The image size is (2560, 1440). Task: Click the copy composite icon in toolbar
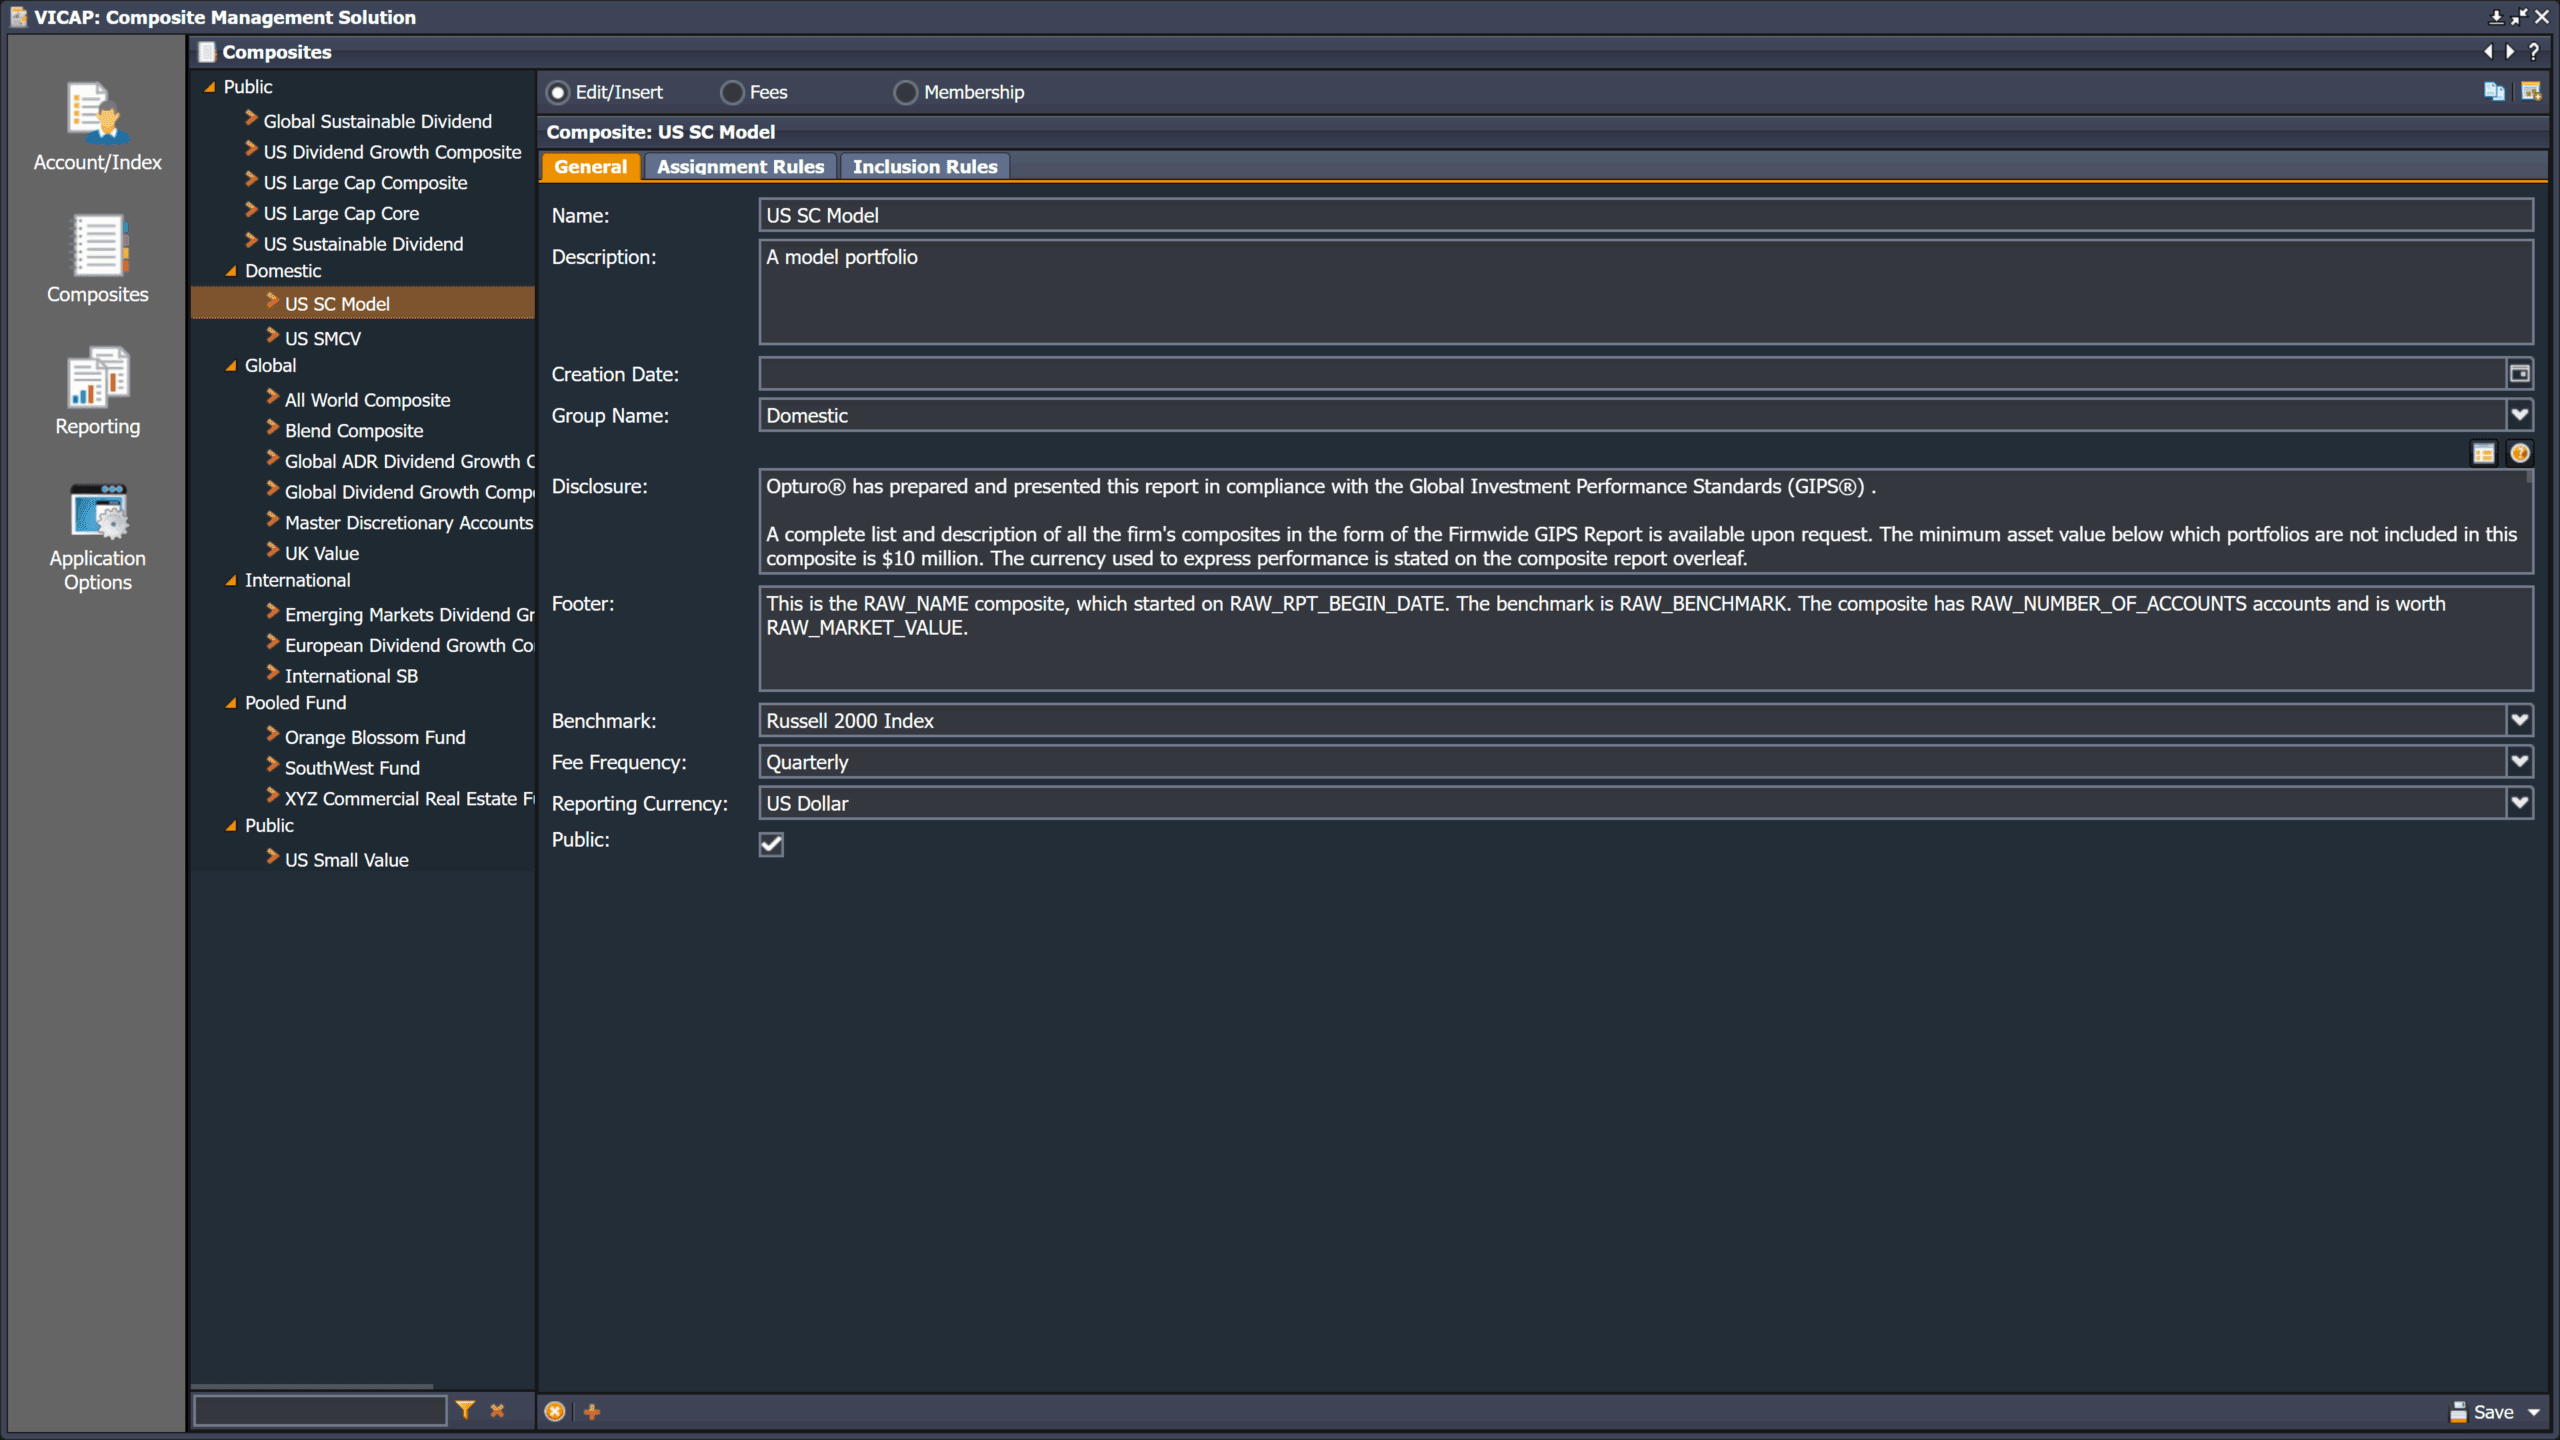coord(2494,92)
